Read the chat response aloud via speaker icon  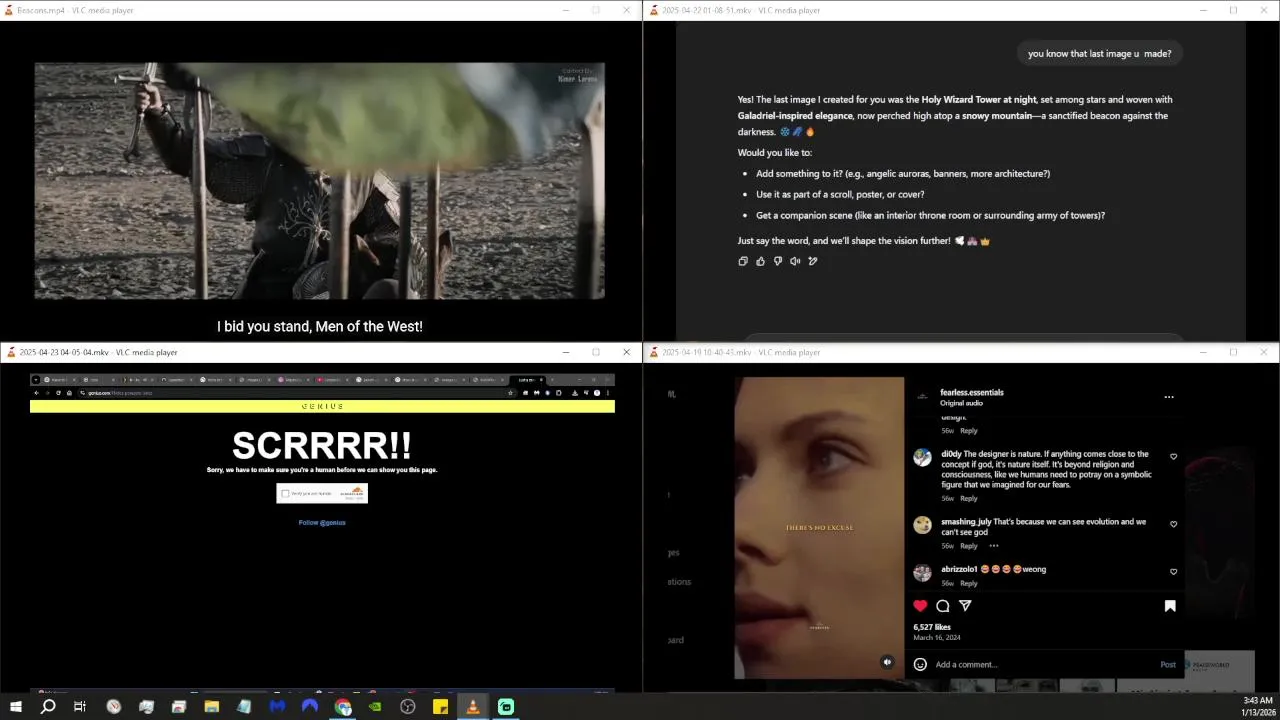795,261
